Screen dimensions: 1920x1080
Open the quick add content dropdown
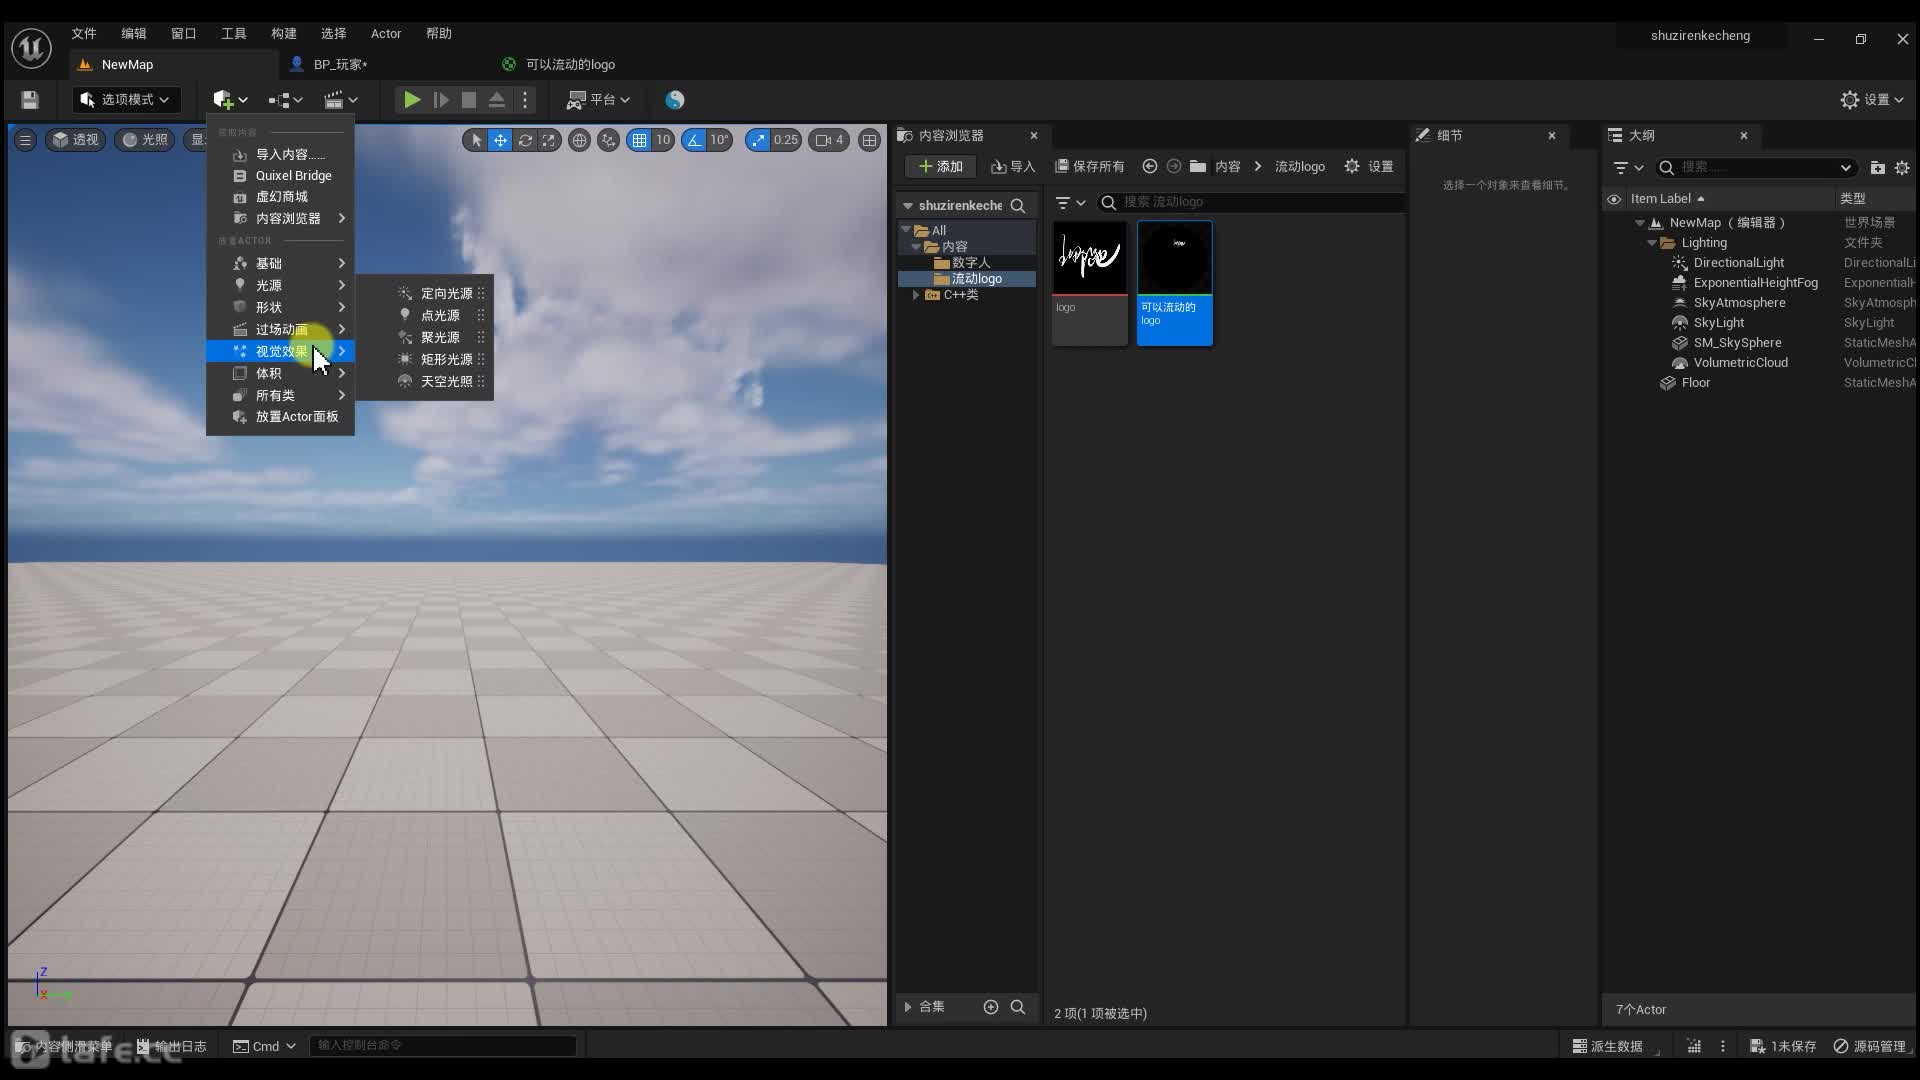pyautogui.click(x=230, y=100)
